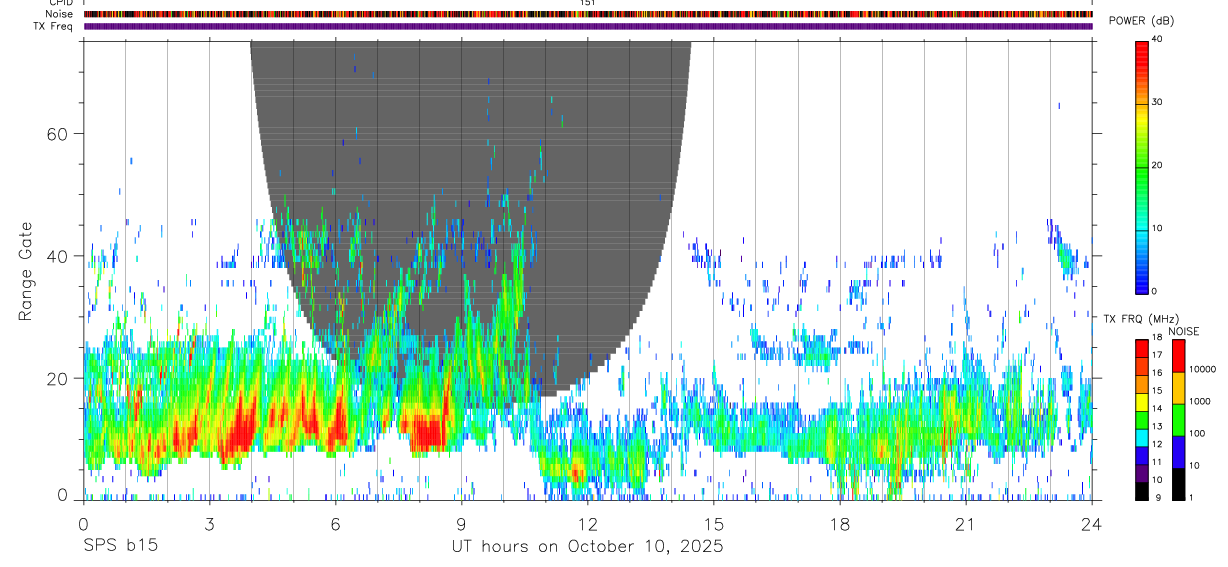
Task: Click the '20' label on power scale
Action: click(1156, 165)
